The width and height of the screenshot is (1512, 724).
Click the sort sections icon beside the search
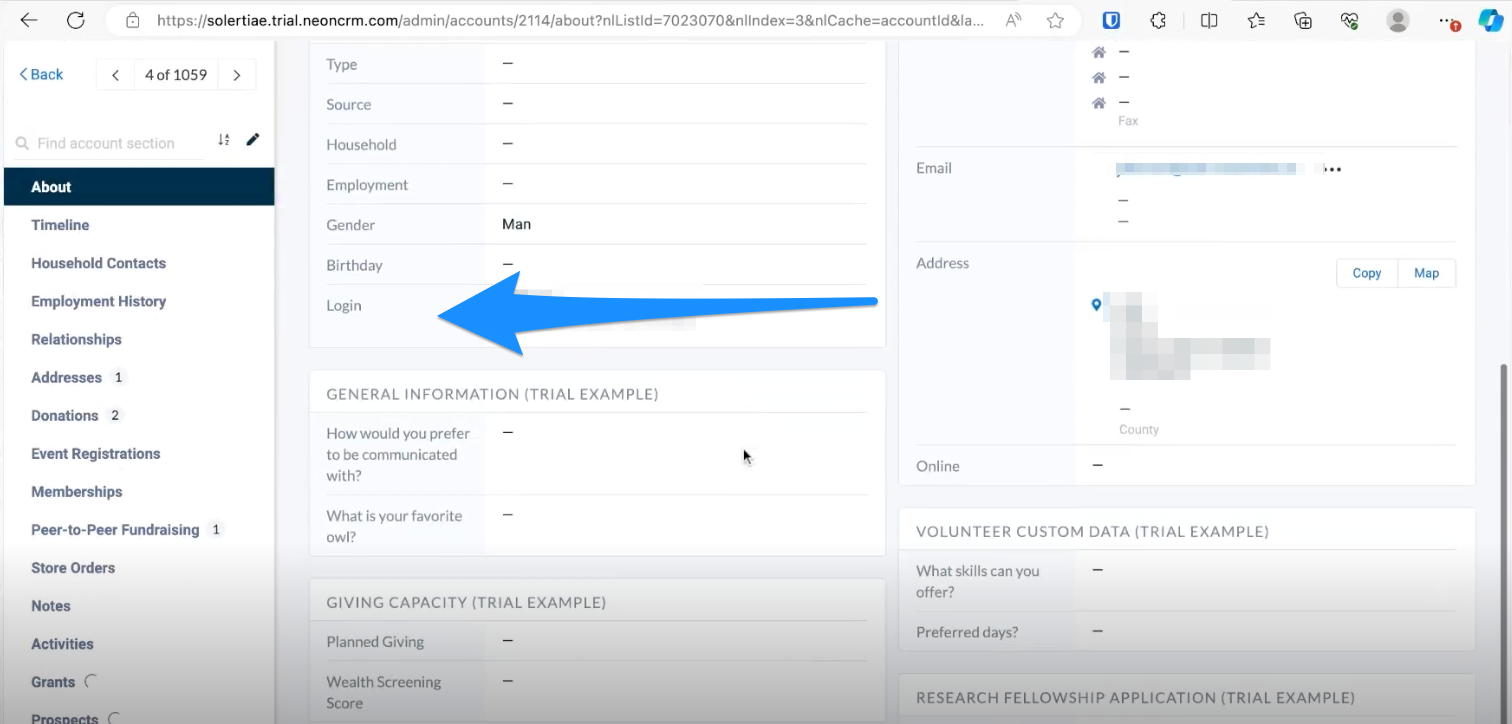click(224, 141)
